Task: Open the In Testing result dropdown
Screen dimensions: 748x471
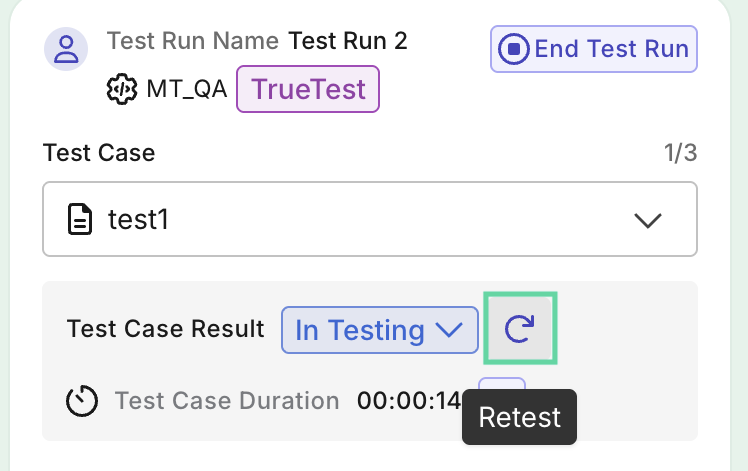Action: pos(380,330)
